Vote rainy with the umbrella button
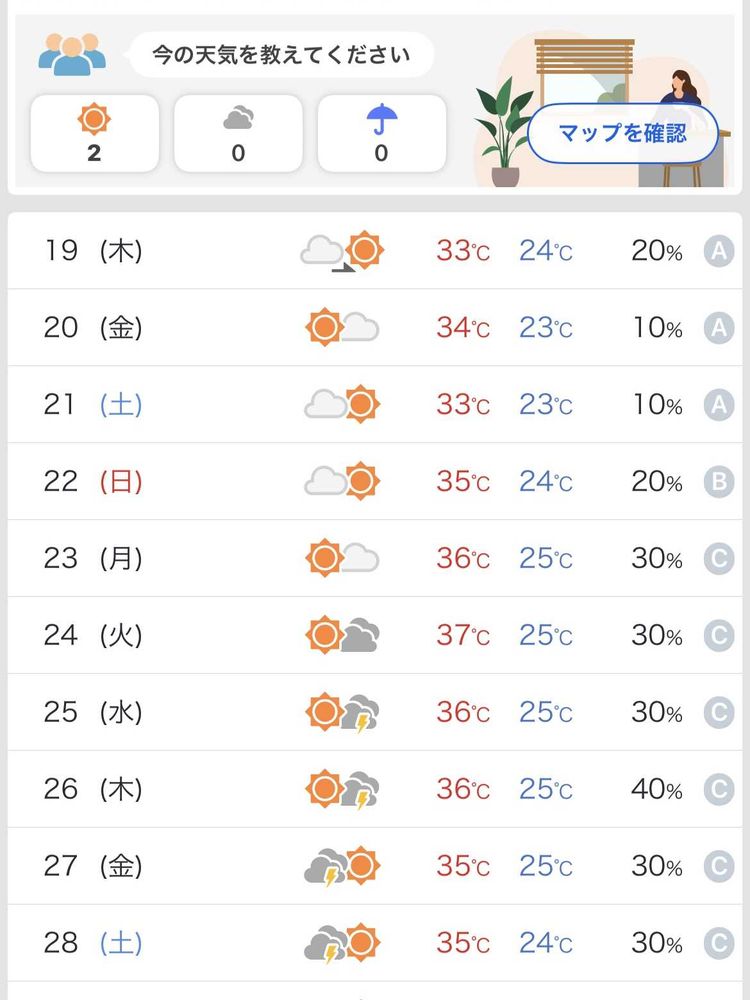 381,133
